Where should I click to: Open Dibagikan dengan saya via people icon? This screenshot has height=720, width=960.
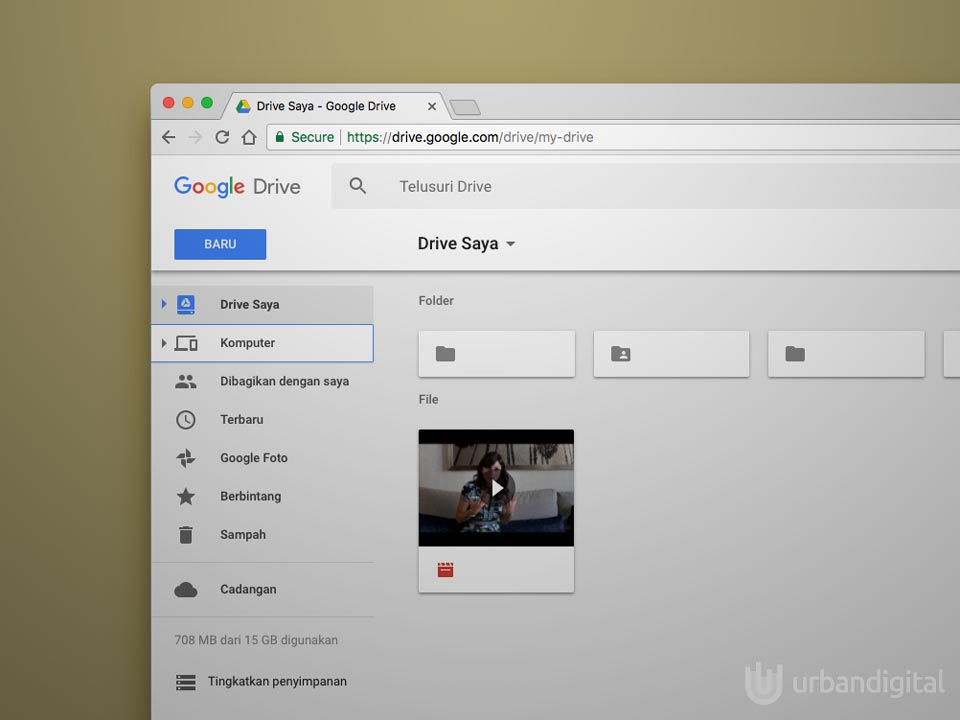pyautogui.click(x=186, y=381)
